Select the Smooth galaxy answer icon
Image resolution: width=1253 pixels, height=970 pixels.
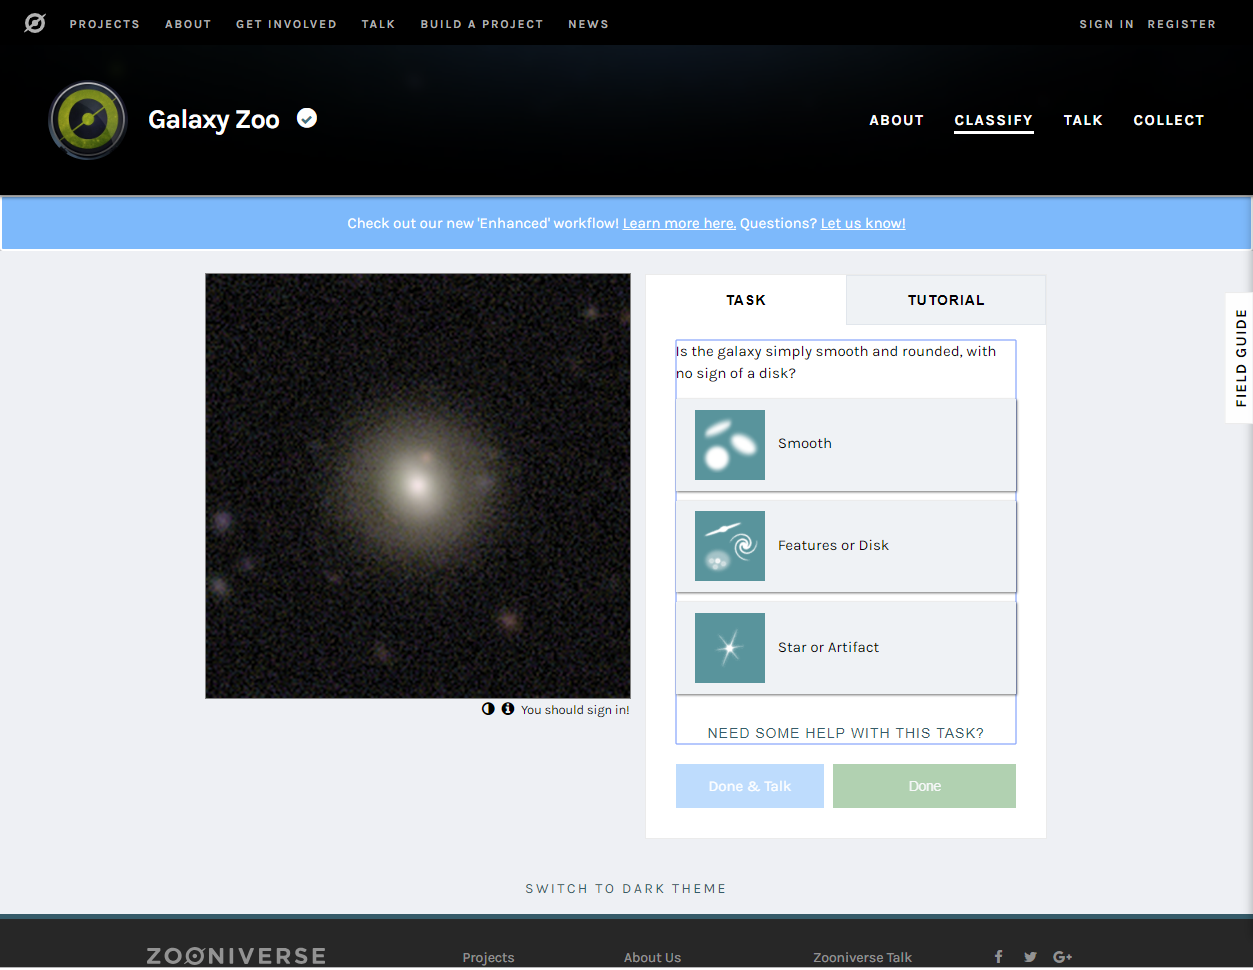tap(730, 445)
